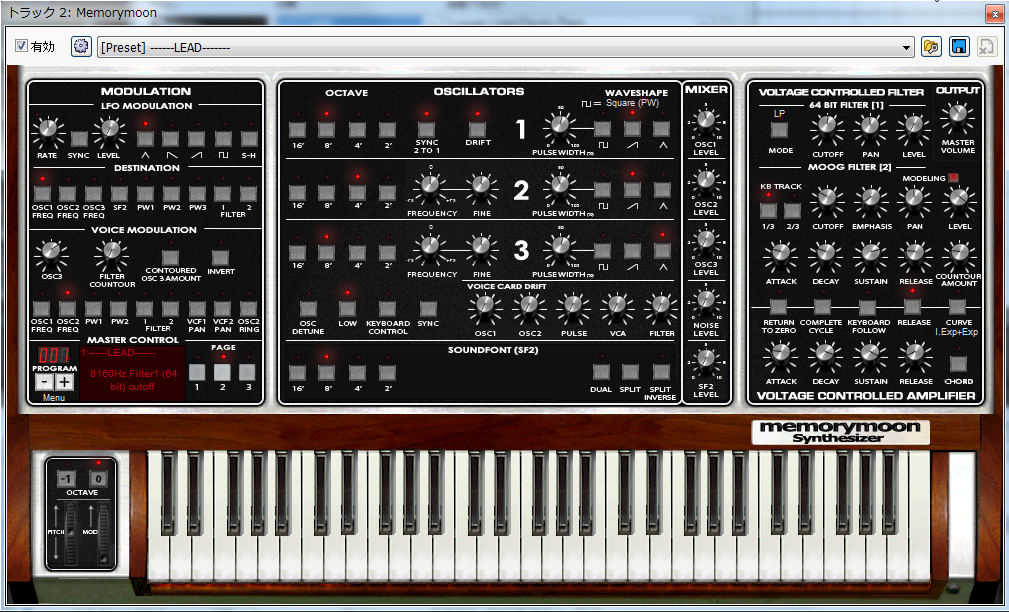Toggle oscillator 3 LOW button
The image size is (1009, 612).
click(x=347, y=308)
